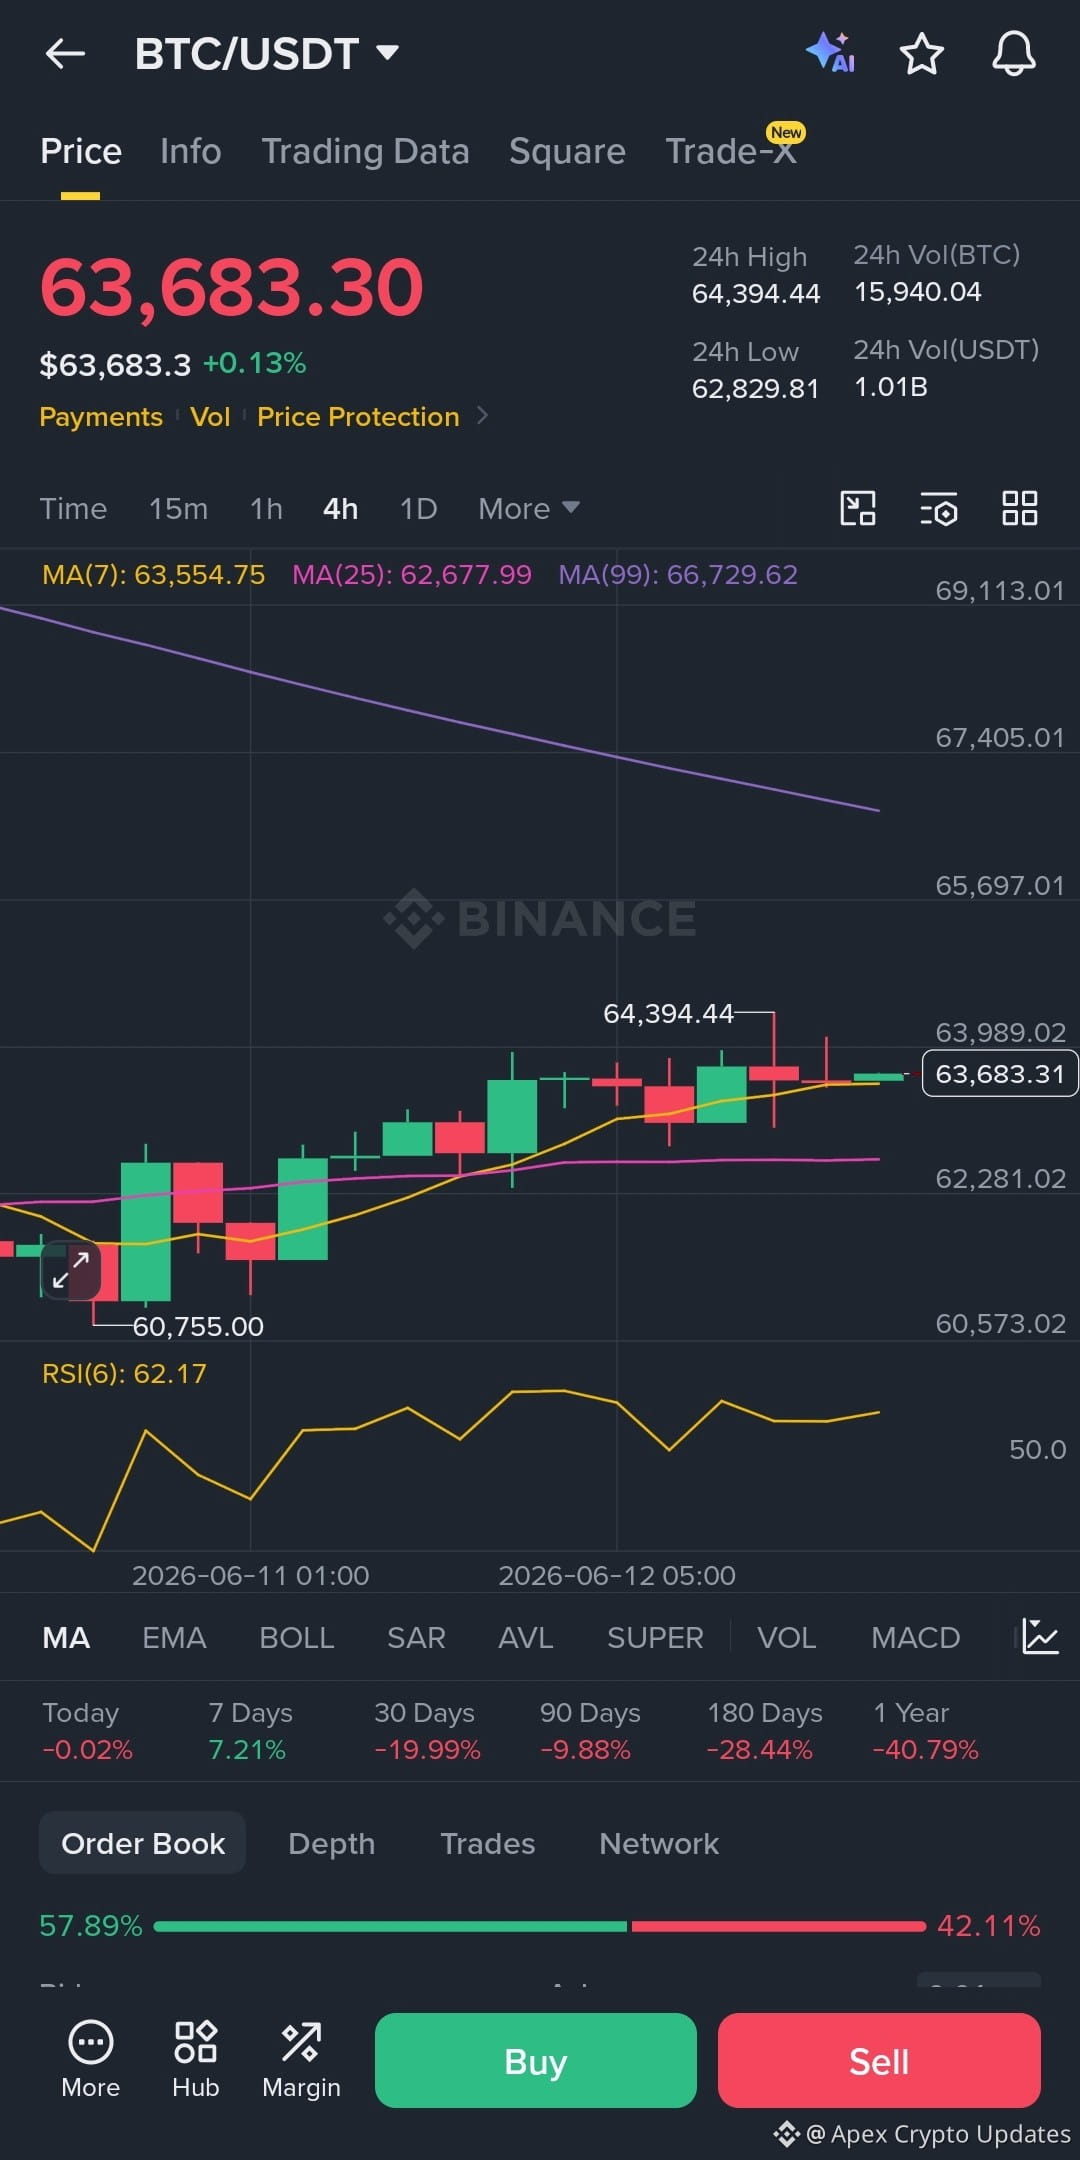Viewport: 1080px width, 2160px height.
Task: Select the 1h chart interval
Action: pyautogui.click(x=266, y=509)
